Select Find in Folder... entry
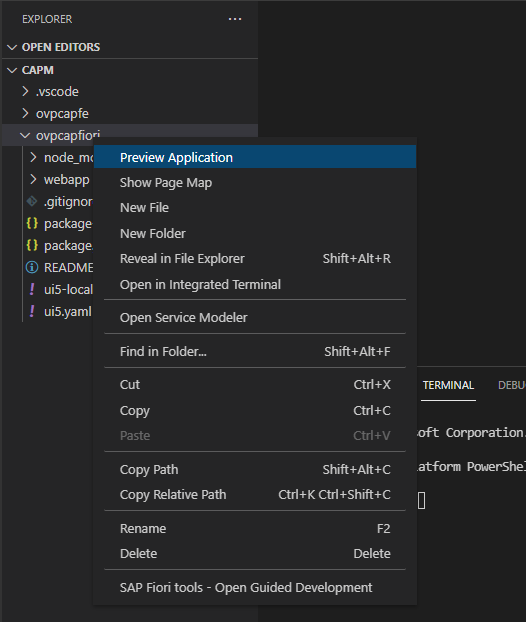The width and height of the screenshot is (526, 622). pyautogui.click(x=255, y=351)
